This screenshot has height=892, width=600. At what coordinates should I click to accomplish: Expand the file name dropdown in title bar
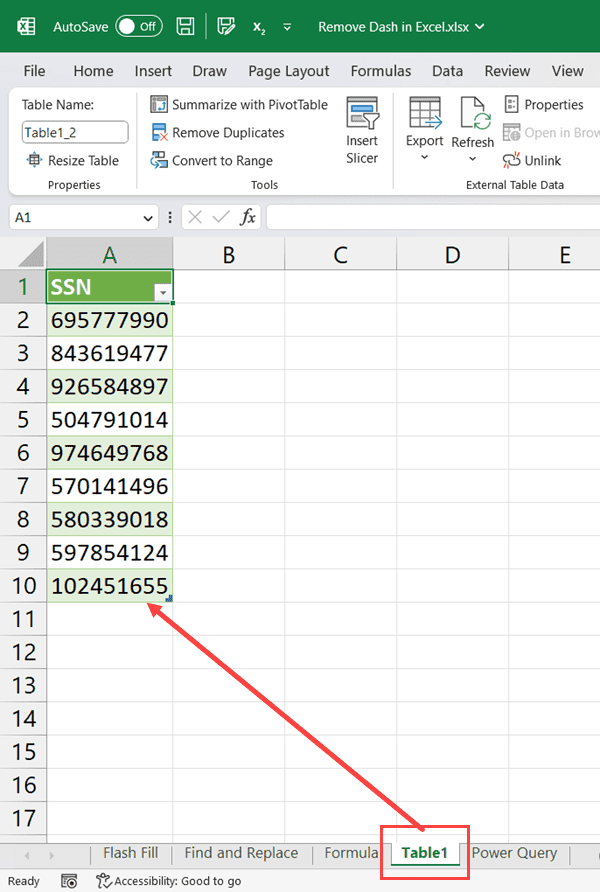(x=481, y=27)
